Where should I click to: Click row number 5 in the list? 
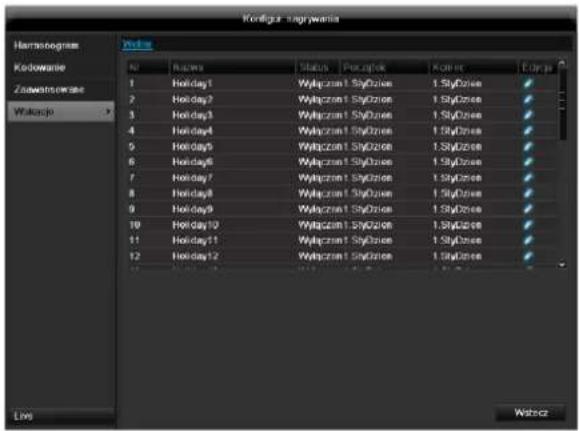[132, 147]
